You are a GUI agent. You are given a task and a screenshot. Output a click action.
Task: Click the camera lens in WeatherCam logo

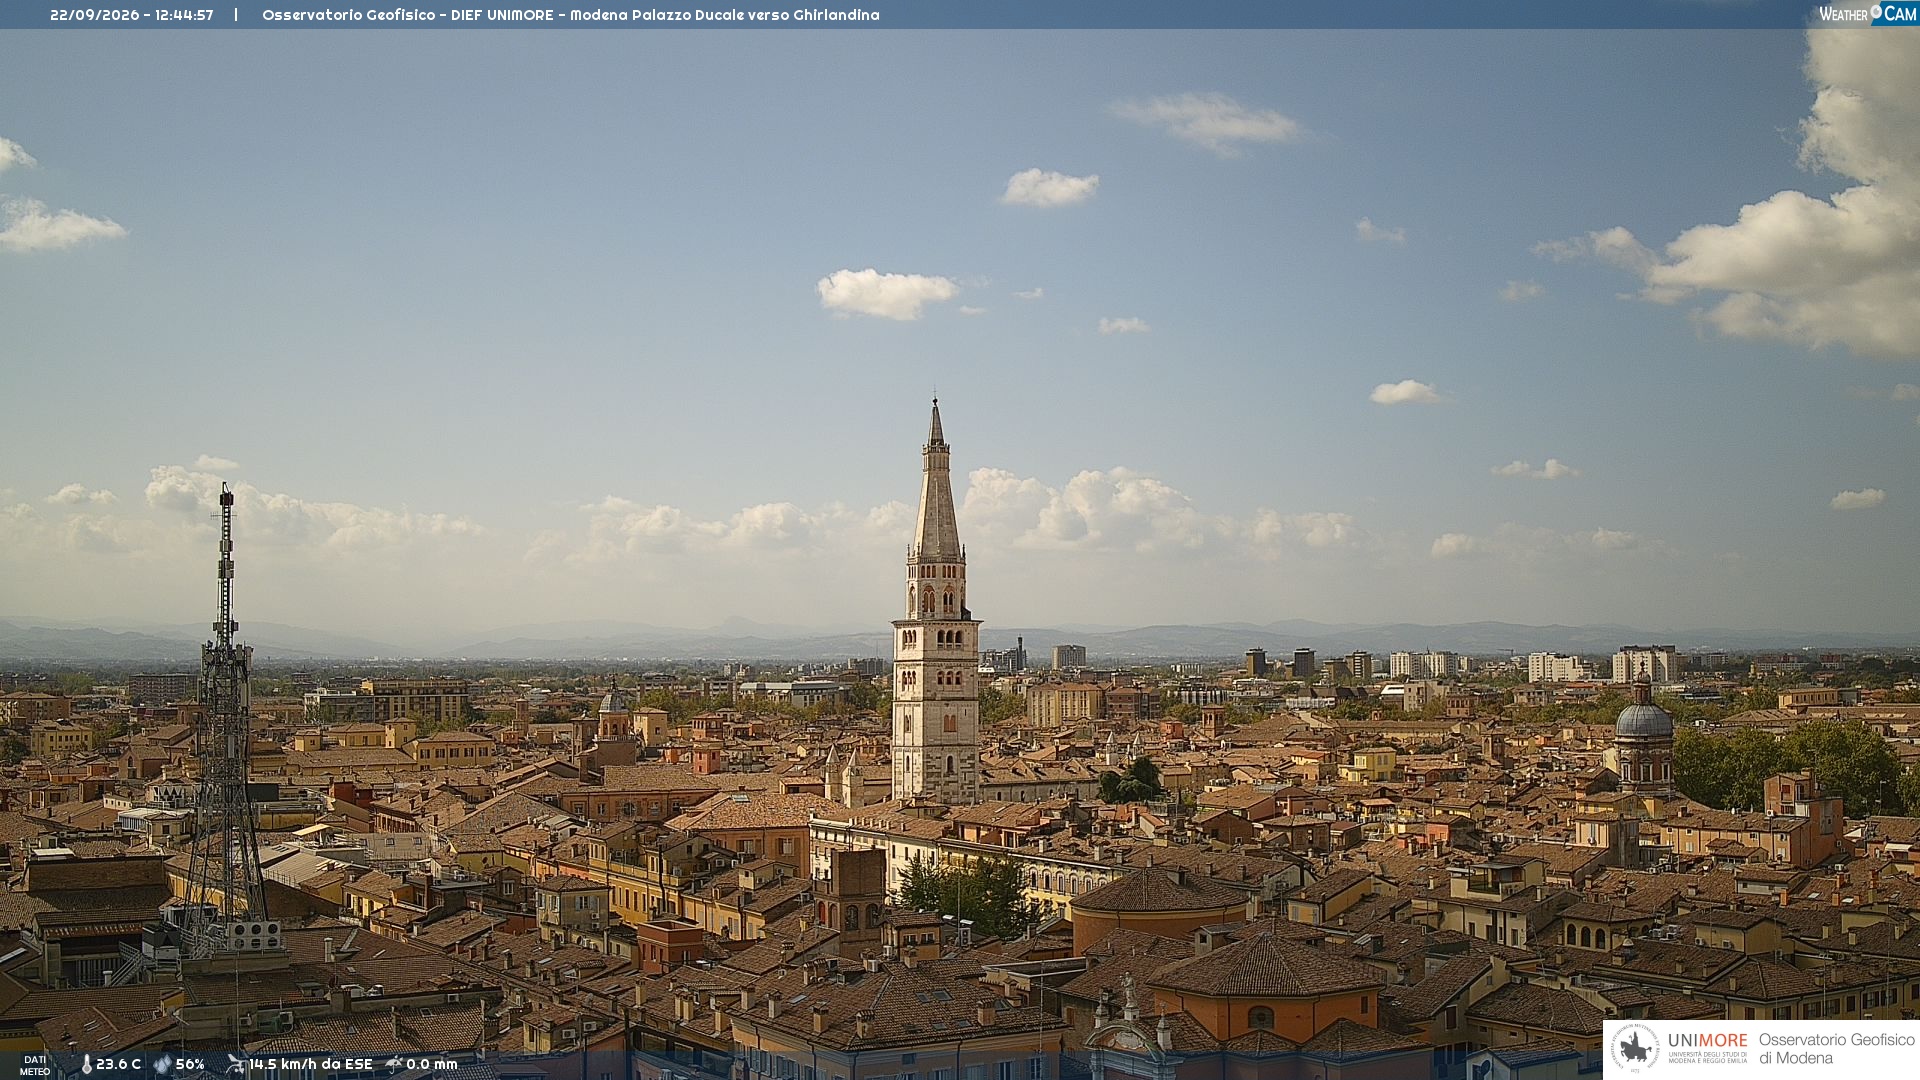(1876, 11)
